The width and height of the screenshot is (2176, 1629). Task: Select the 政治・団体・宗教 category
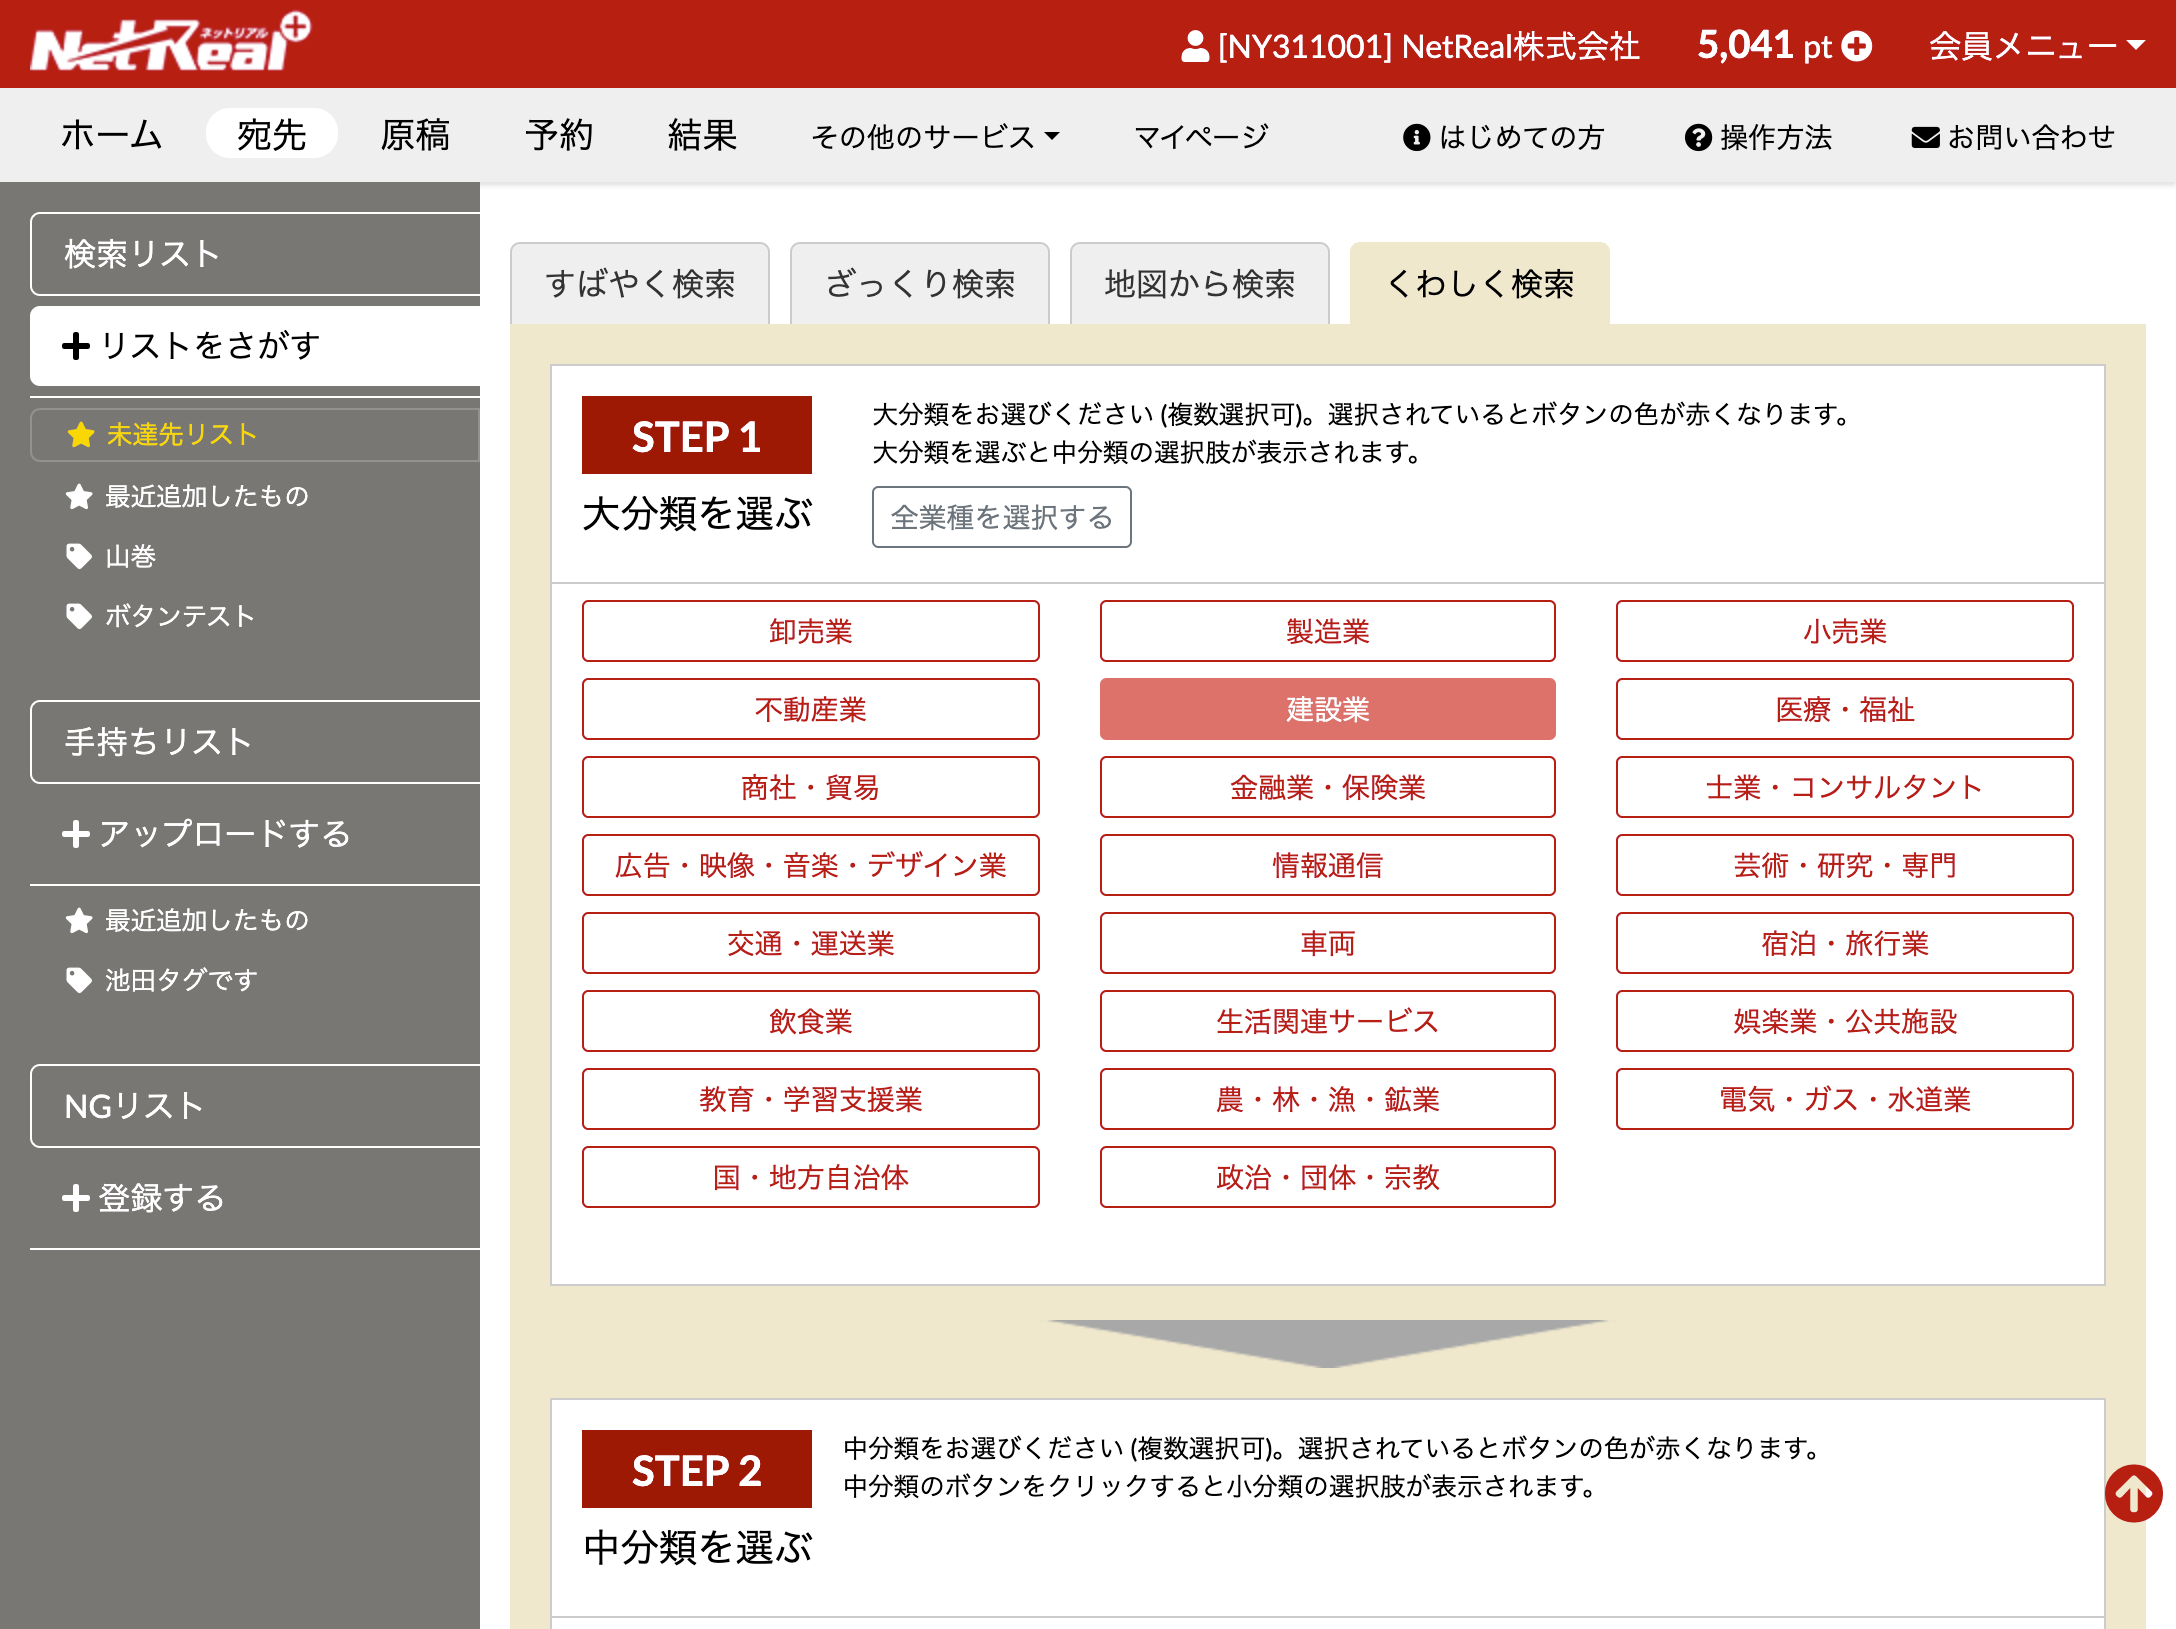click(x=1328, y=1177)
